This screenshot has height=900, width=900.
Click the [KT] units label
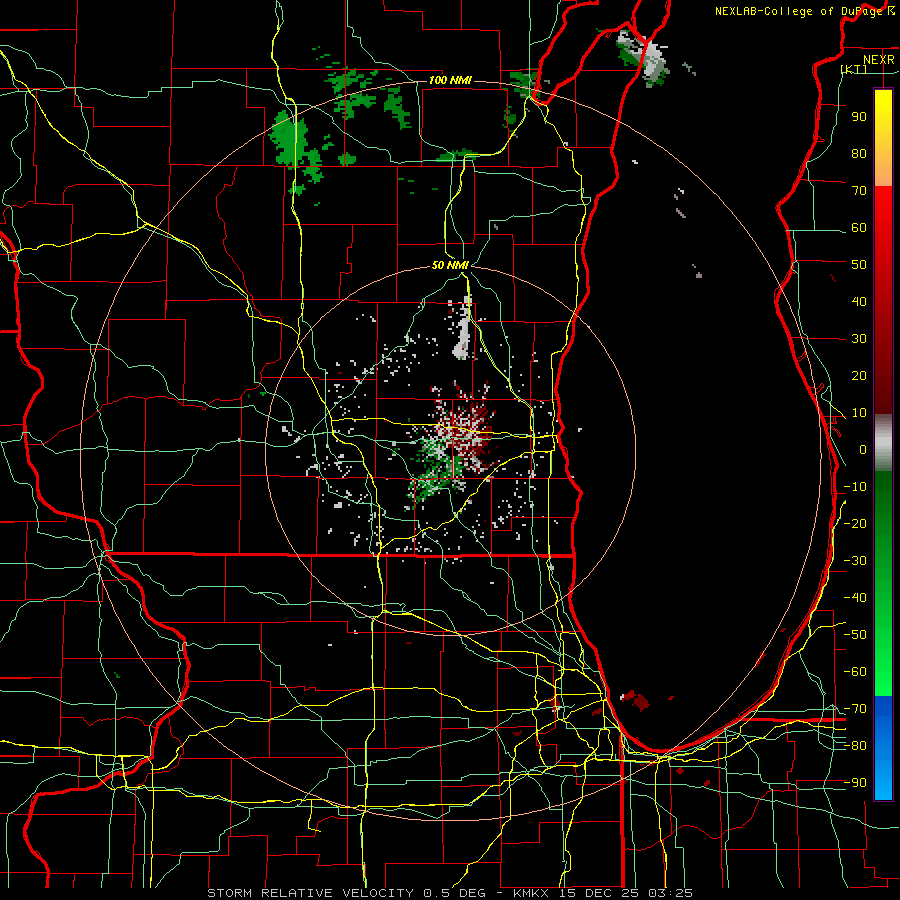click(854, 69)
